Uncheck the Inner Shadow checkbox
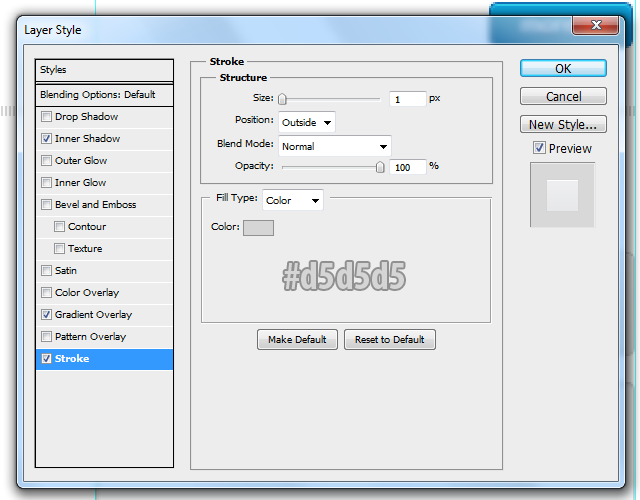This screenshot has width=640, height=500. 47,139
